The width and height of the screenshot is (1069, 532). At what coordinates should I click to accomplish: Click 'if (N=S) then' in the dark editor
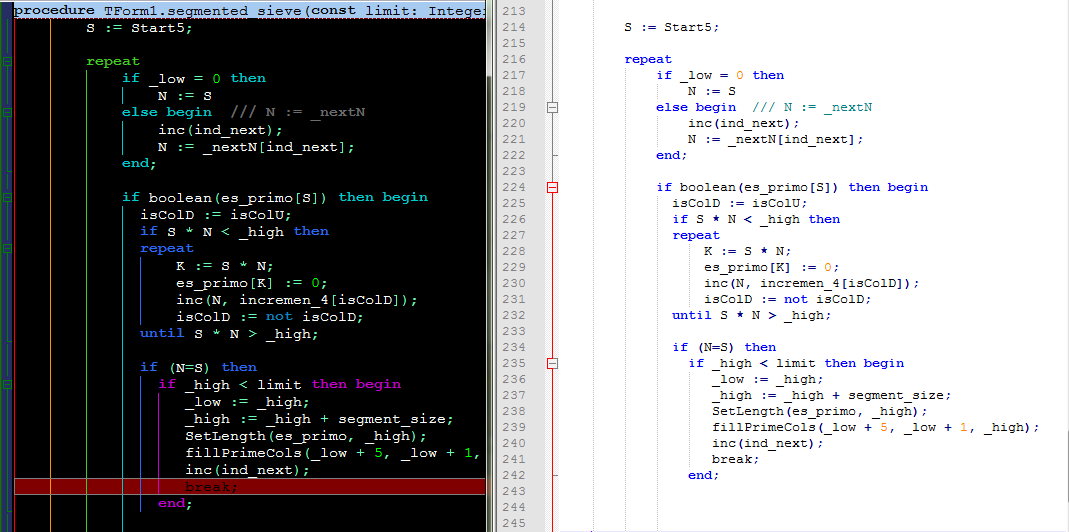pos(198,368)
